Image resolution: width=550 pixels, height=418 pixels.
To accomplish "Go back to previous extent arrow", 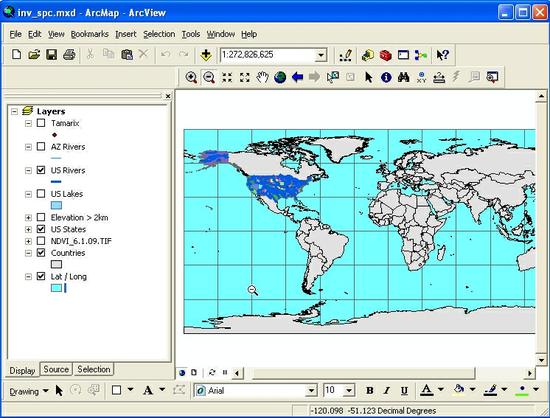I will (297, 77).
